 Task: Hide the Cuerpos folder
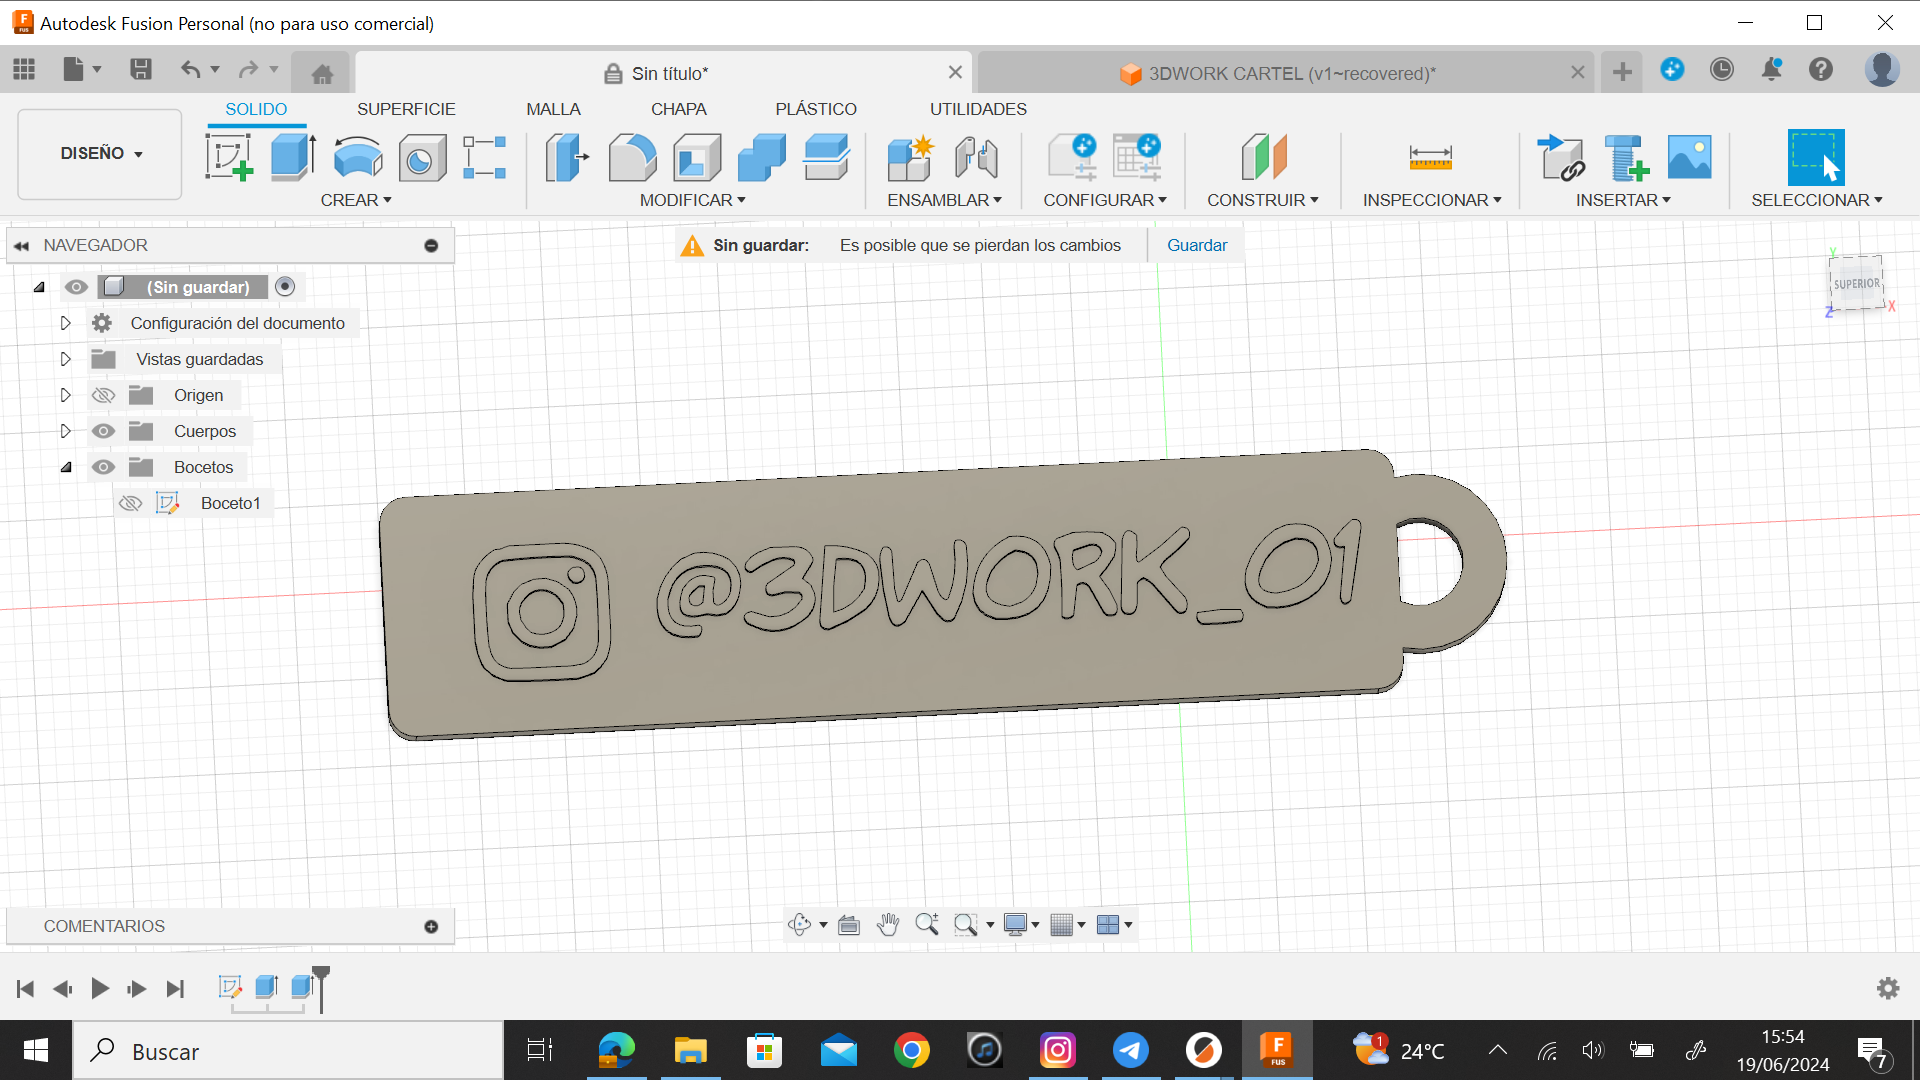click(x=103, y=430)
